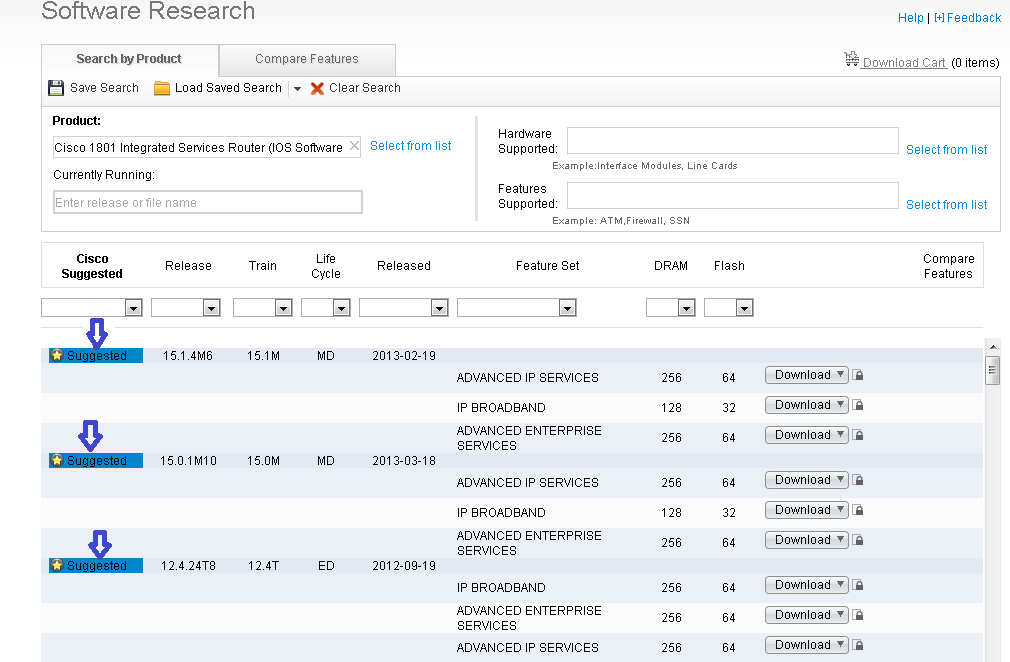Image resolution: width=1010 pixels, height=662 pixels.
Task: Click the Compare Features column header
Action: click(948, 266)
